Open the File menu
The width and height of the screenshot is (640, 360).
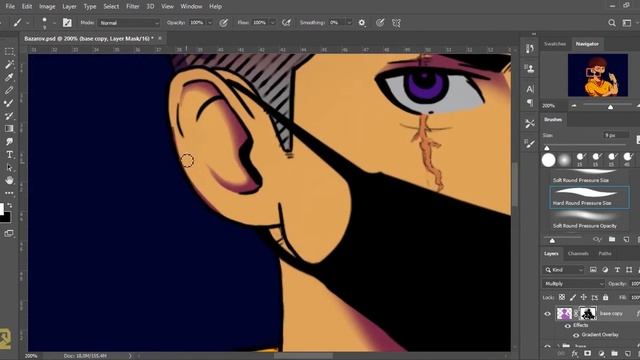[x=10, y=7]
